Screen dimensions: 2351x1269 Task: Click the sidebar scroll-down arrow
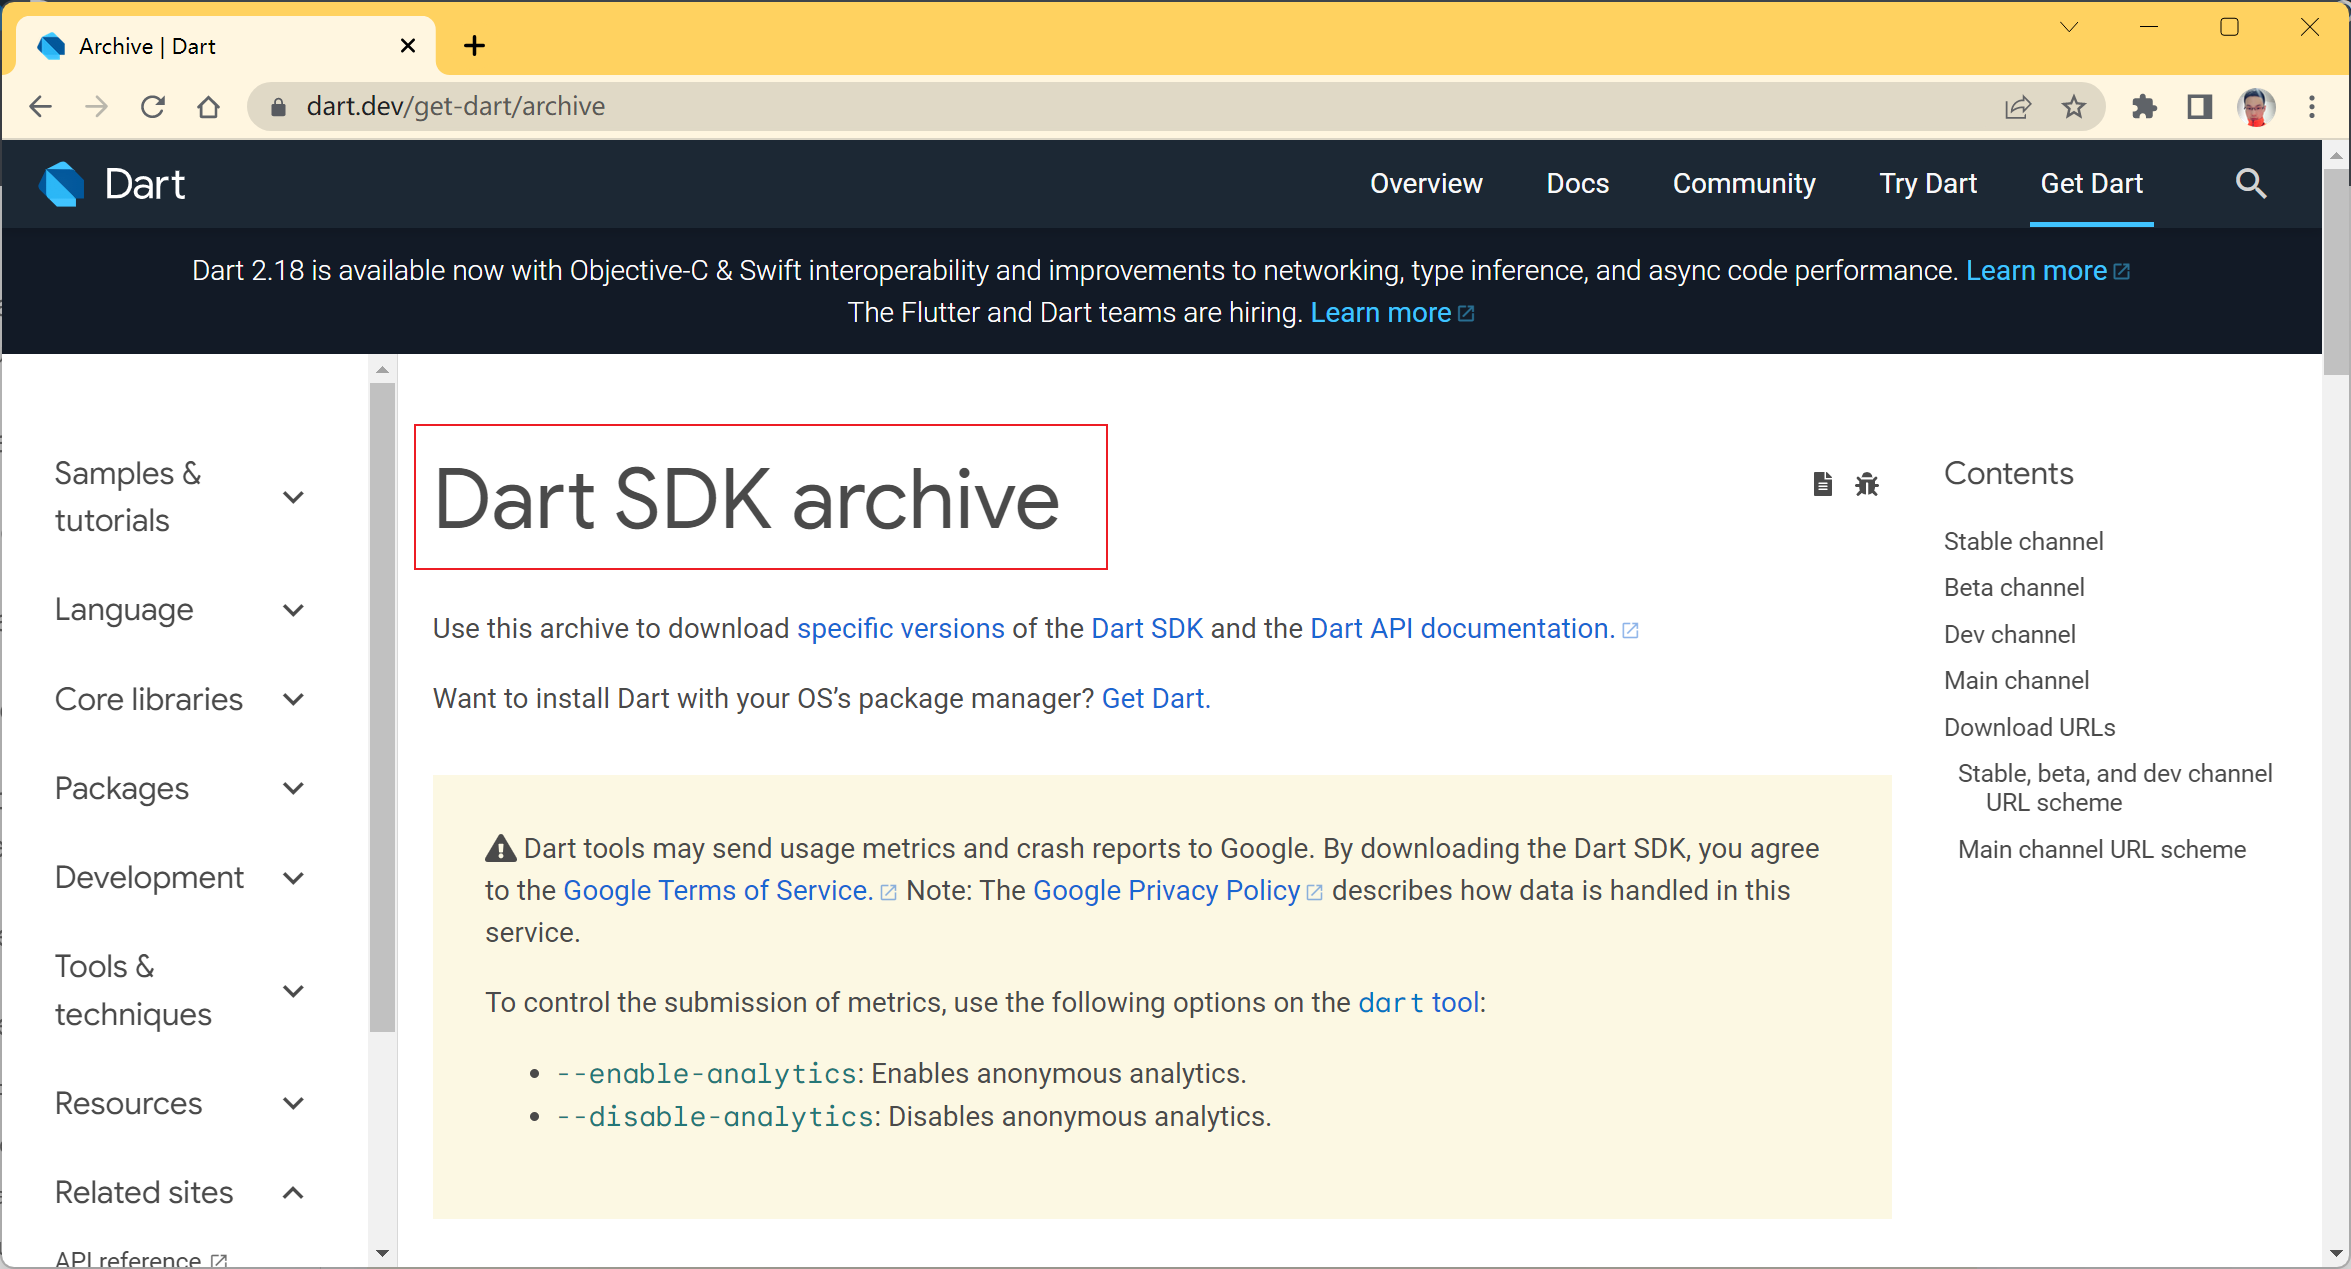point(382,1253)
